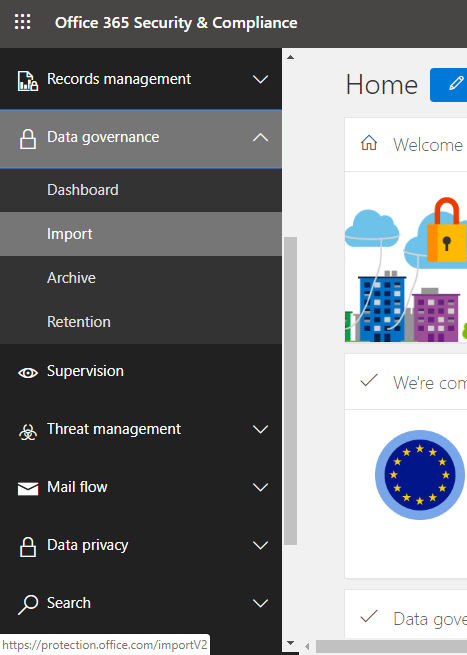Image resolution: width=467 pixels, height=655 pixels.
Task: Click the Data governance label
Action: (x=103, y=137)
